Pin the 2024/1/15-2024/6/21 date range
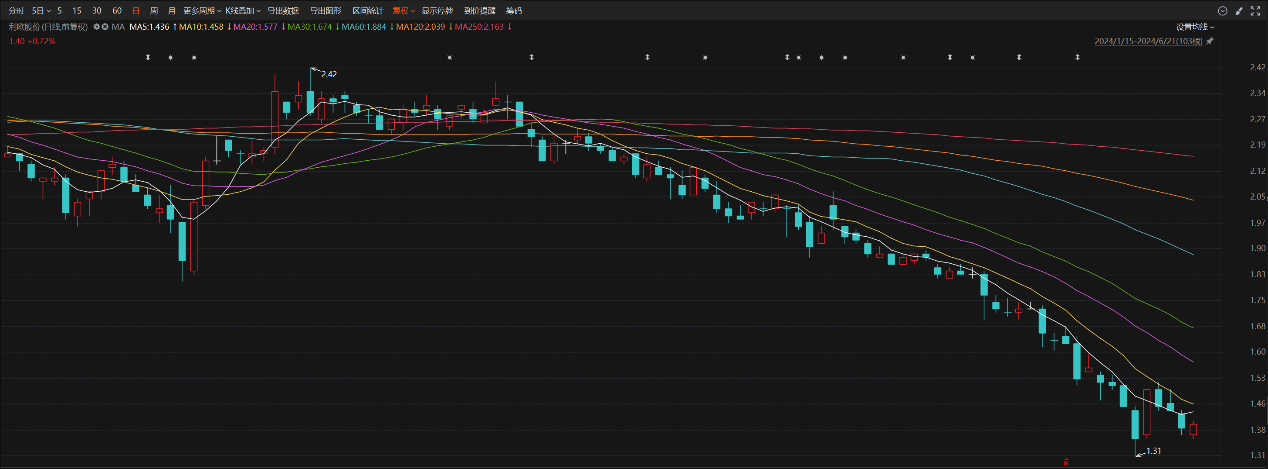1268x469 pixels. point(1209,41)
